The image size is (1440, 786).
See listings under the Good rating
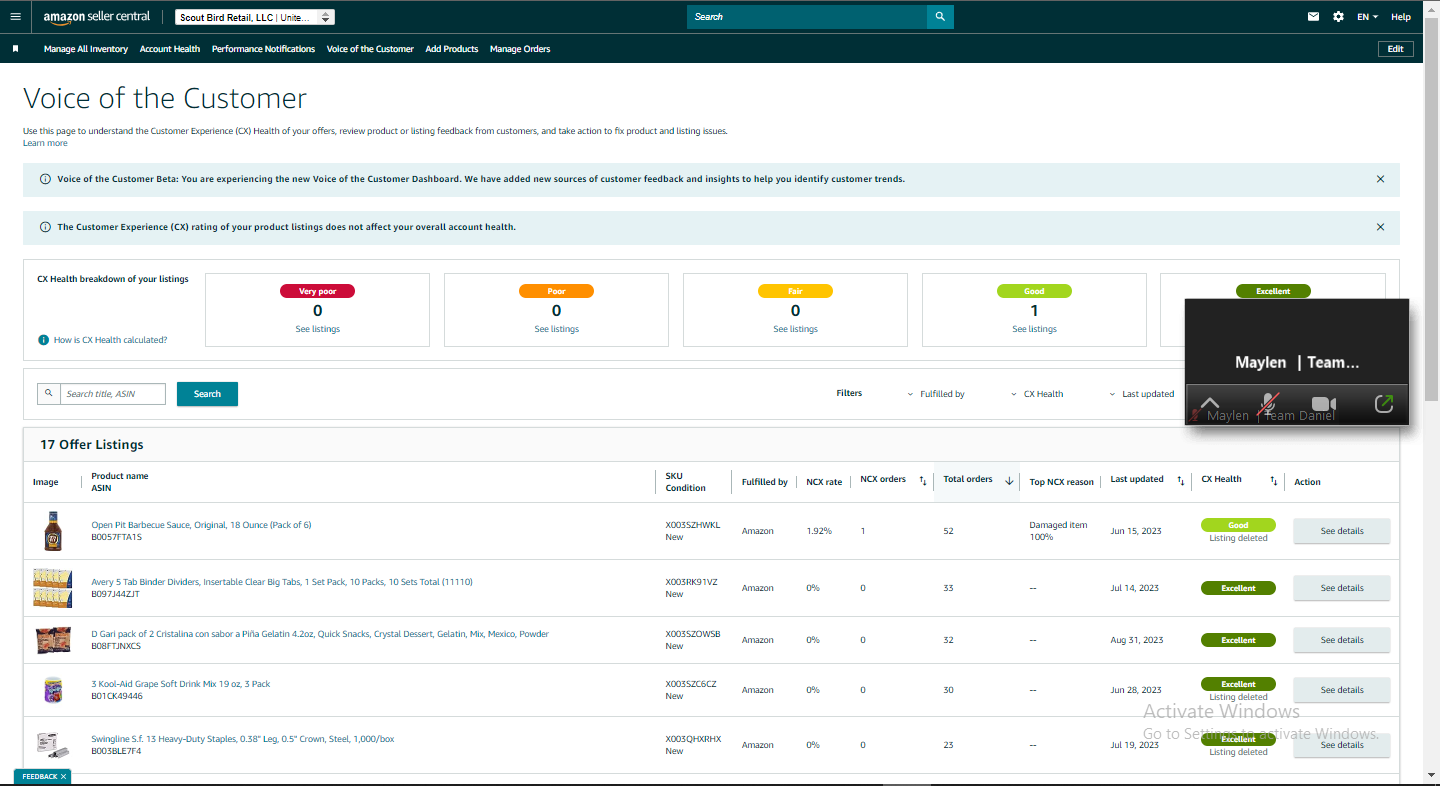click(x=1034, y=329)
